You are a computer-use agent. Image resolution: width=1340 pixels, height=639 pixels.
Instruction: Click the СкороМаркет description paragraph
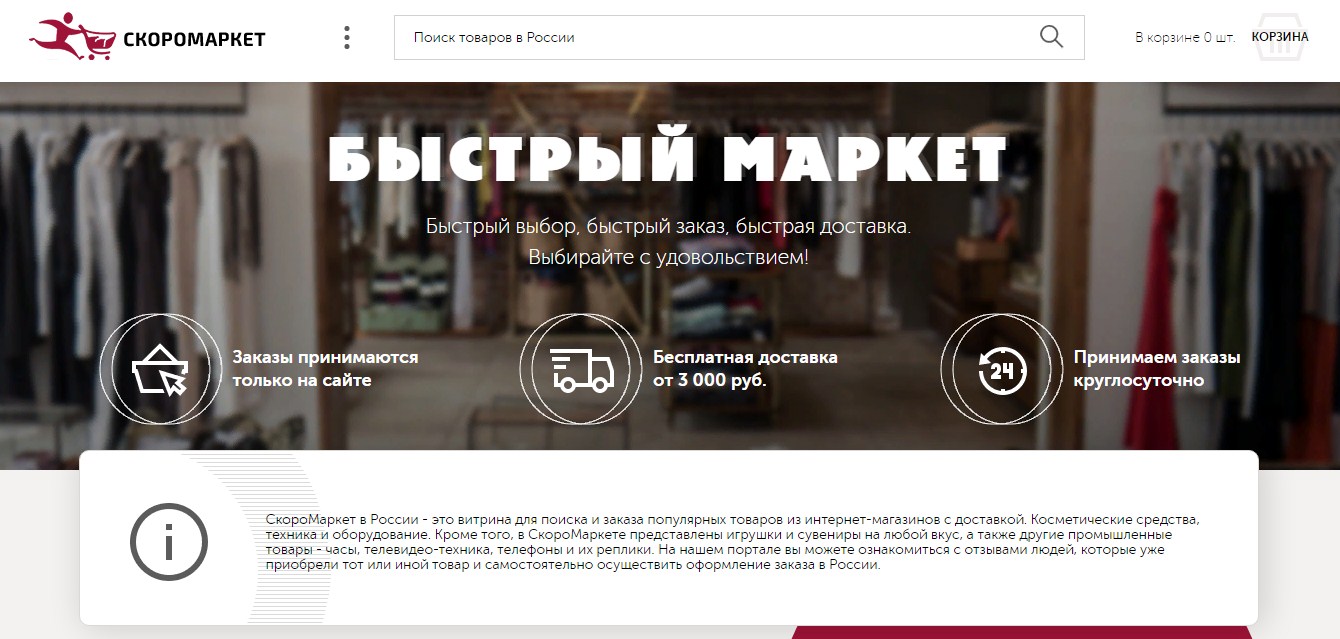(732, 542)
